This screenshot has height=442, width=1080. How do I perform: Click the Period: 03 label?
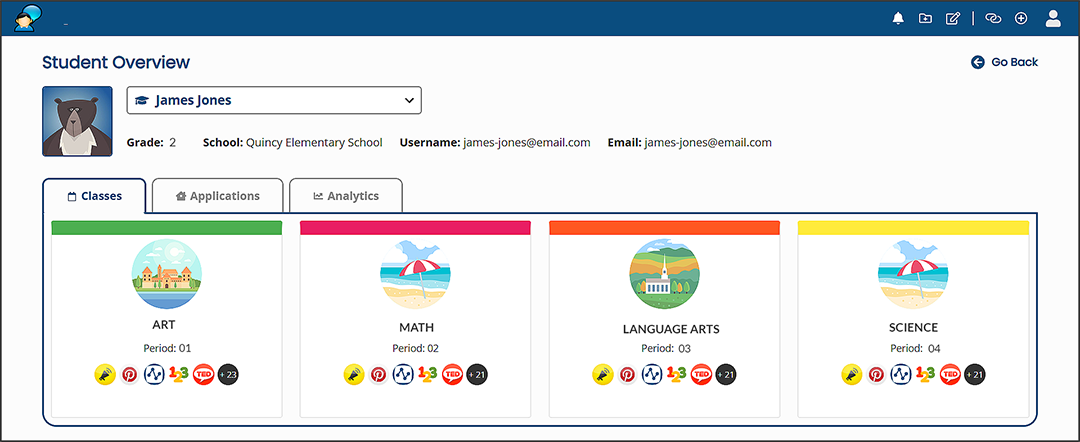[665, 348]
